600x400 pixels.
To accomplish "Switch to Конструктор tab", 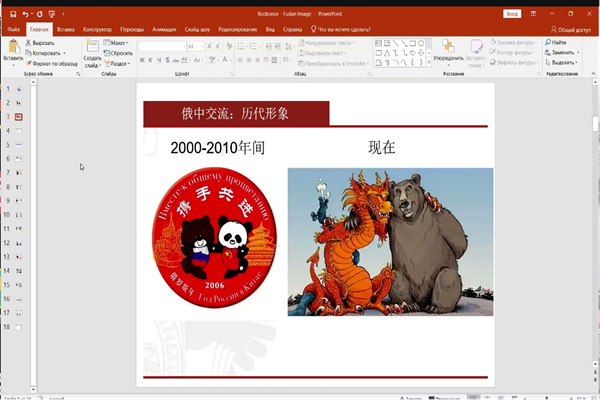I will click(x=97, y=29).
